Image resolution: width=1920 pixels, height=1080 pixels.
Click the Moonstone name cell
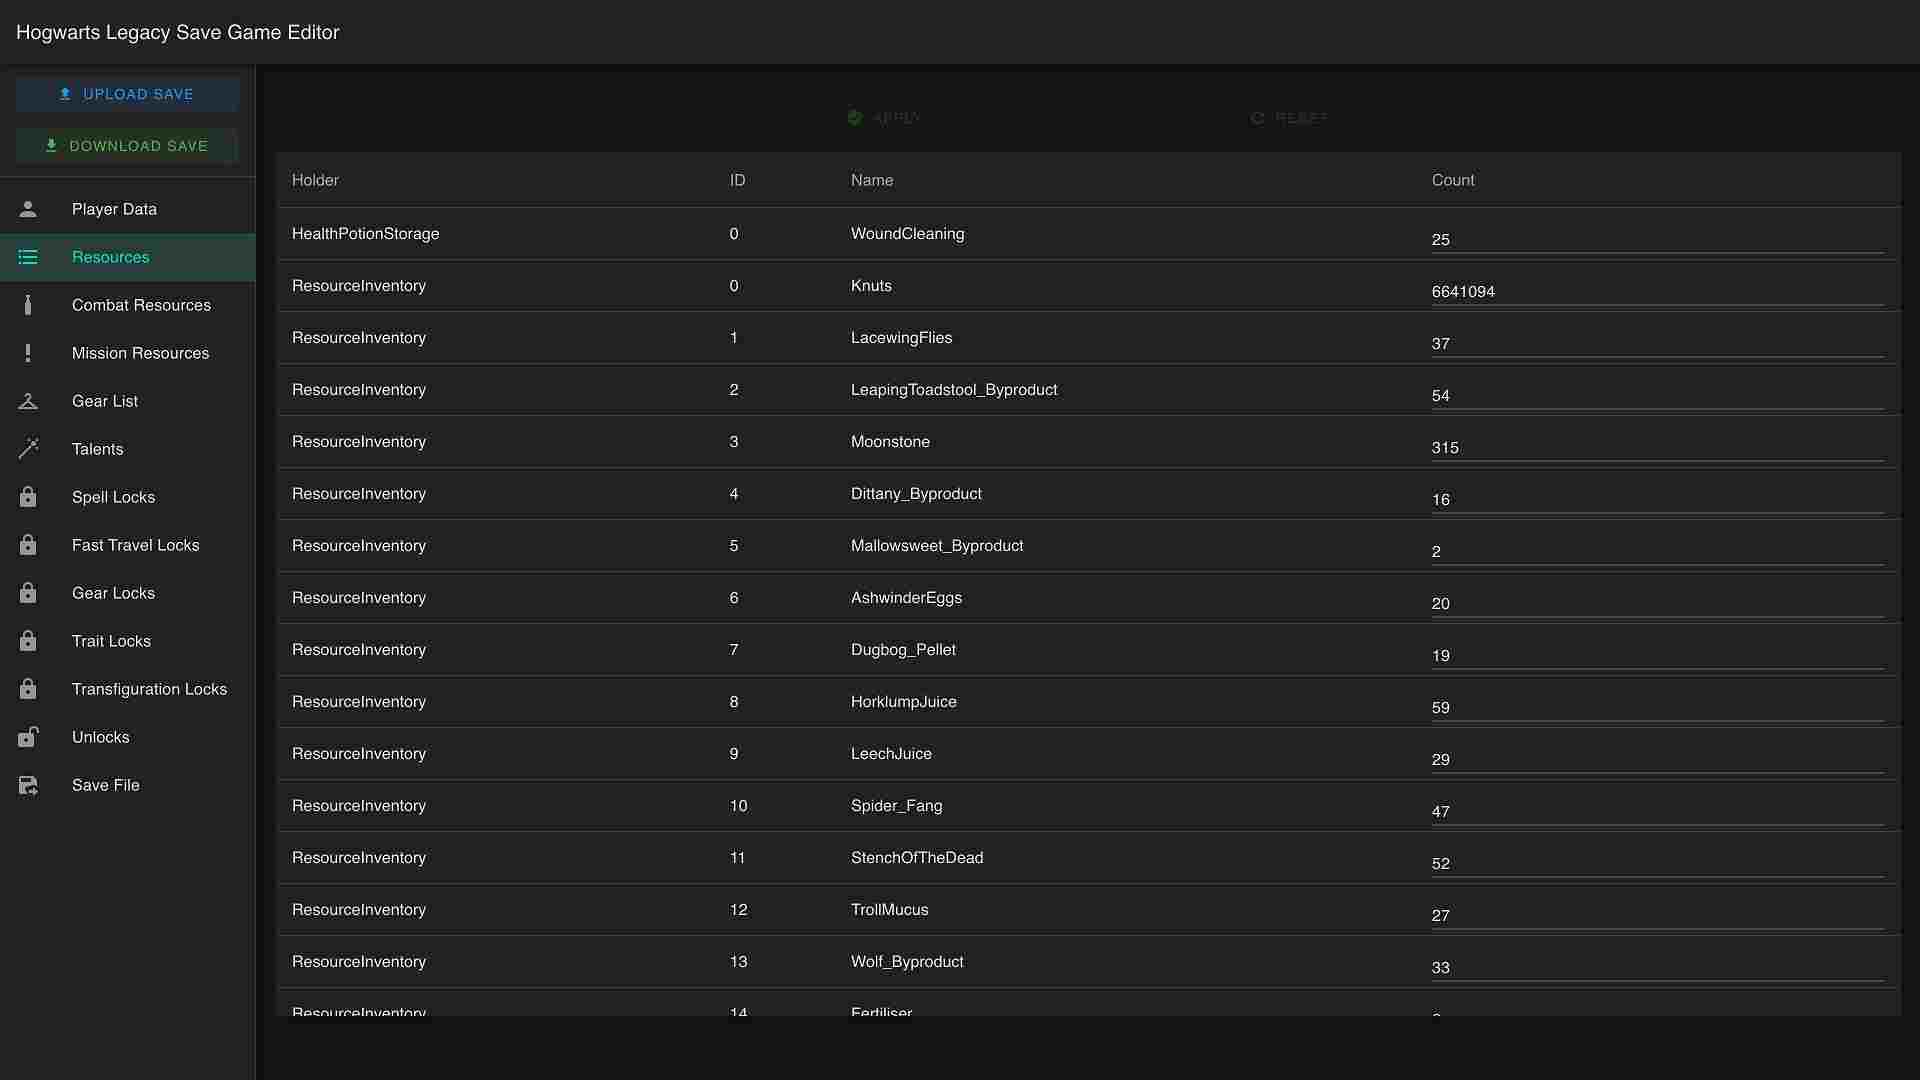click(890, 442)
